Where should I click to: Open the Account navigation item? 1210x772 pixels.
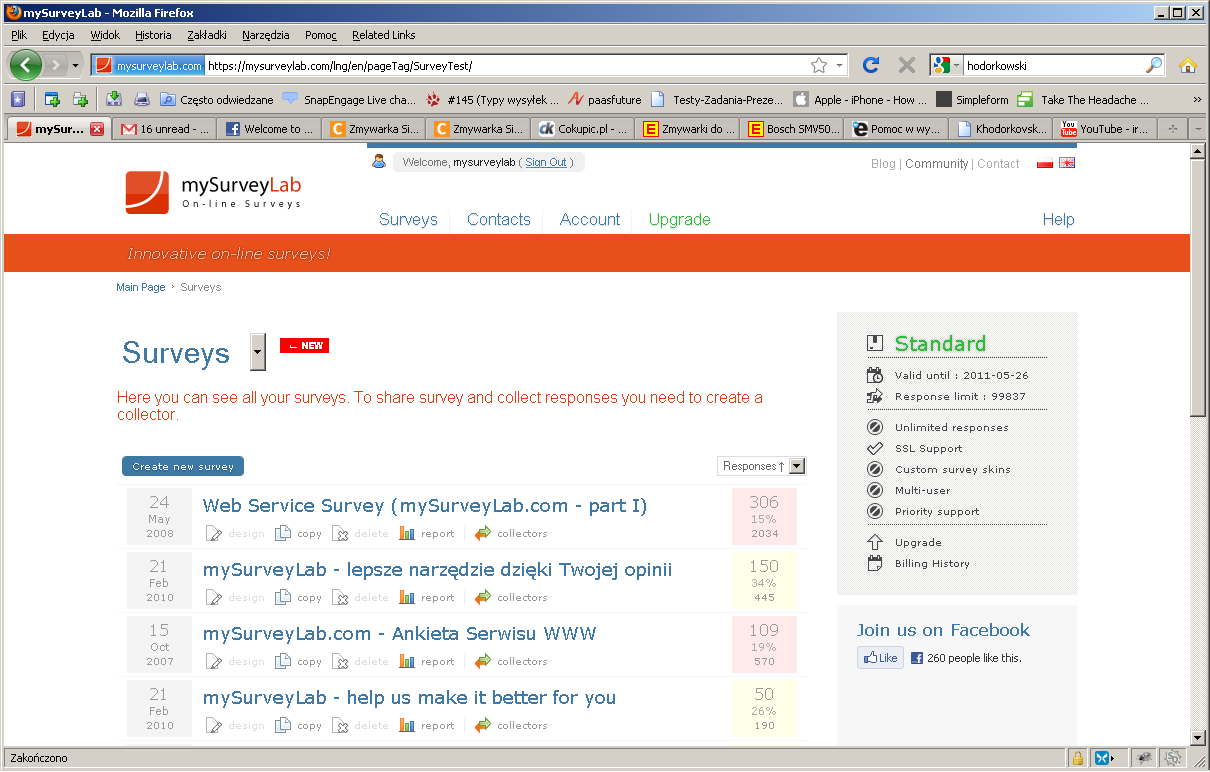tap(590, 220)
